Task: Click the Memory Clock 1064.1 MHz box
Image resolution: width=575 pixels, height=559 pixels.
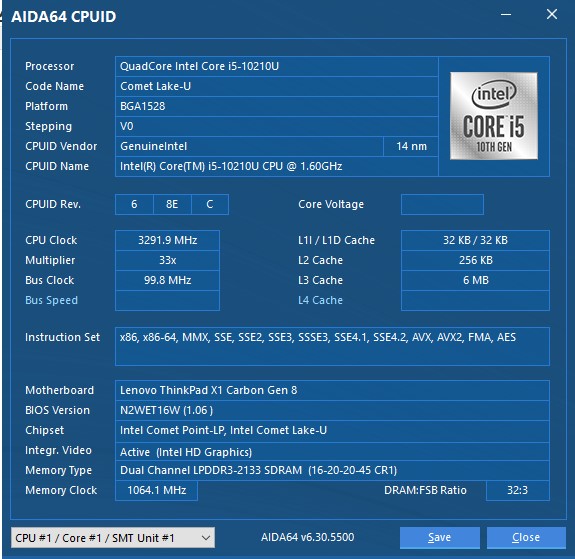Action: 157,490
